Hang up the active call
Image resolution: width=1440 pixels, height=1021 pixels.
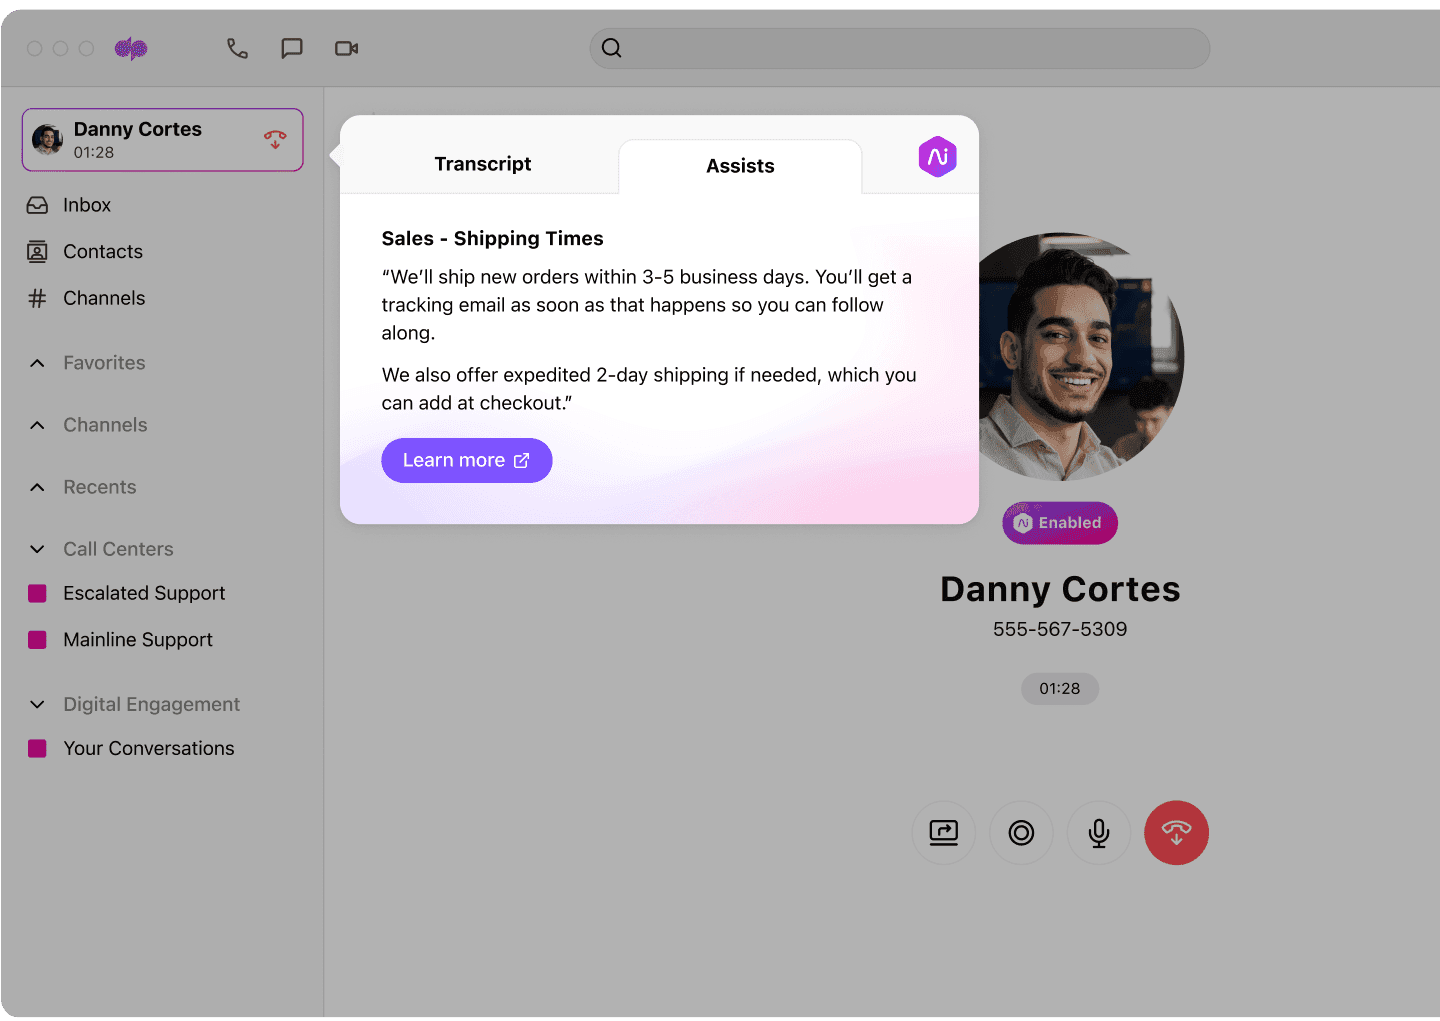coord(1176,832)
